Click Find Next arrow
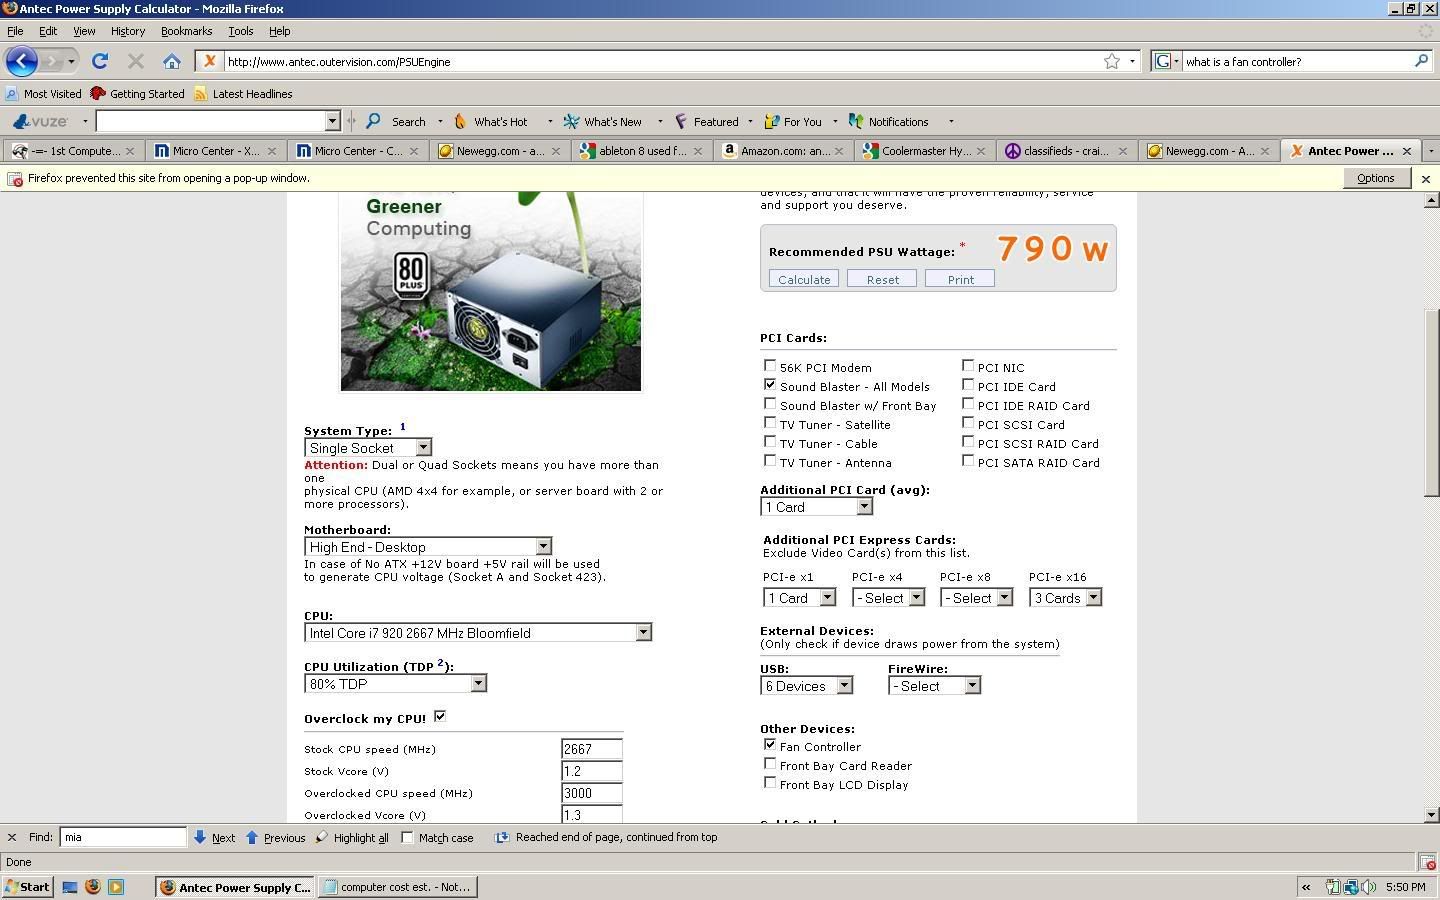 click(x=214, y=837)
